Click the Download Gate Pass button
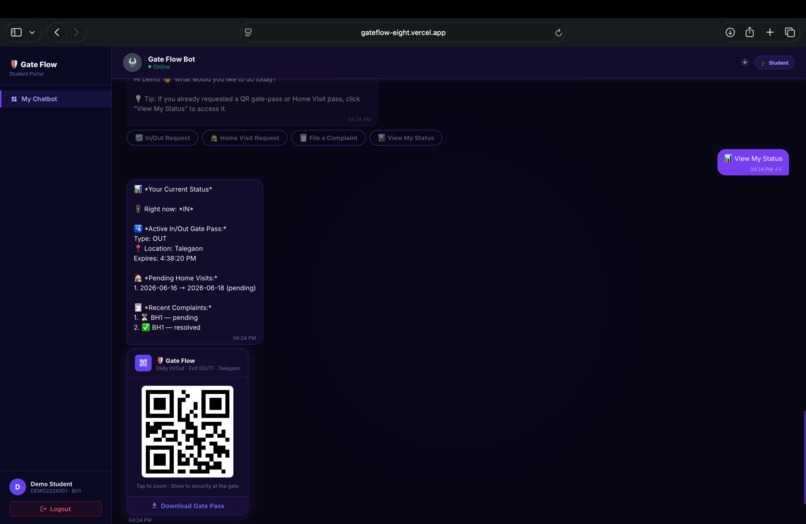The image size is (806, 524). tap(188, 506)
